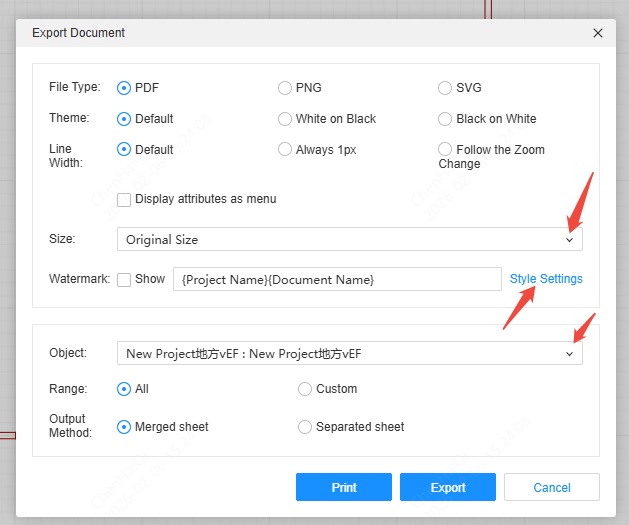Click the Print button
The height and width of the screenshot is (525, 629).
pos(344,488)
